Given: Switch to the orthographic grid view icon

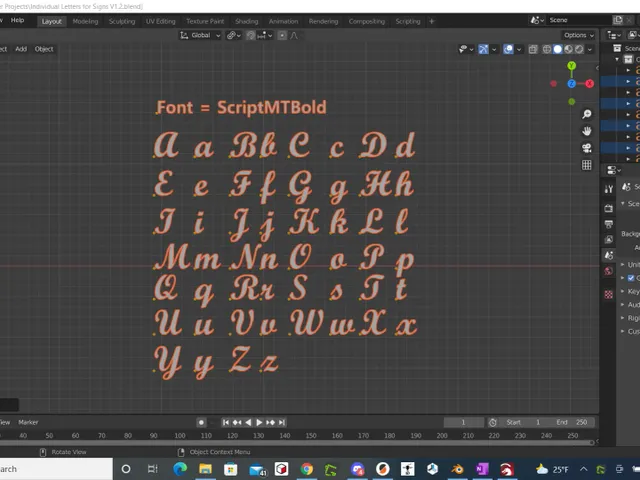Looking at the screenshot, I should [x=587, y=165].
